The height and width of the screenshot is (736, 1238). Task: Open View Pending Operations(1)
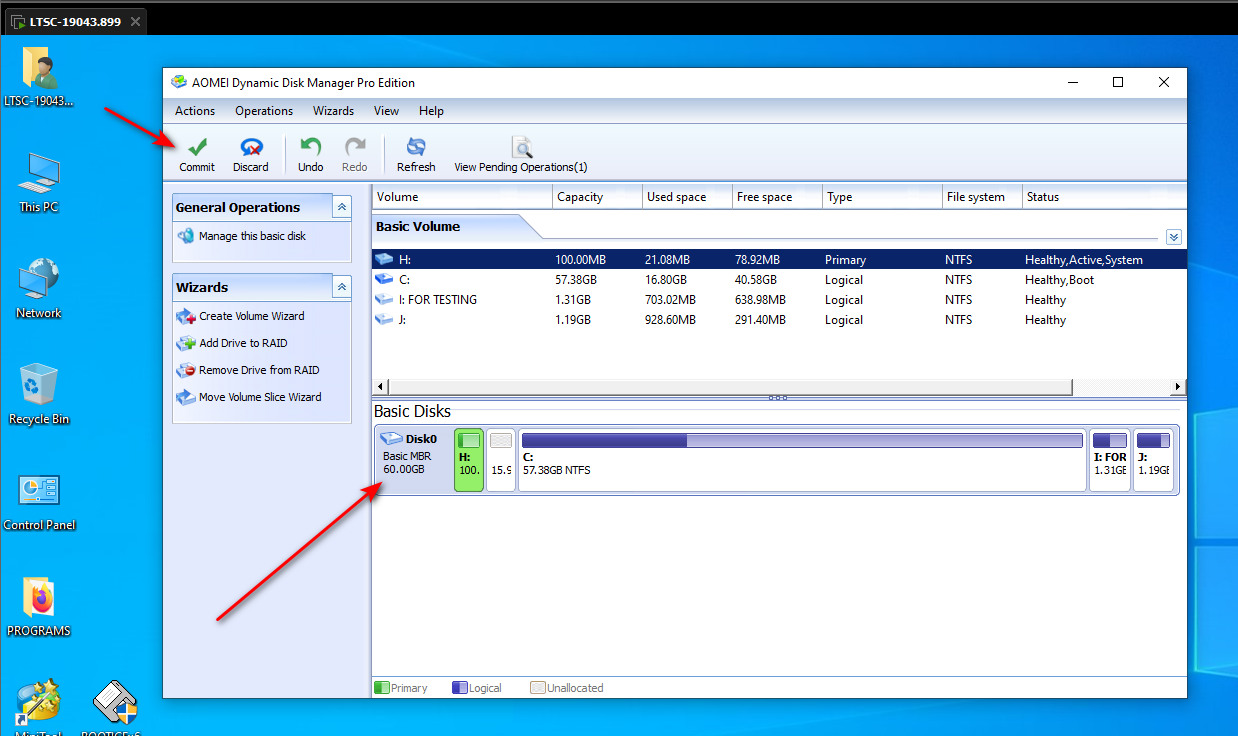521,155
